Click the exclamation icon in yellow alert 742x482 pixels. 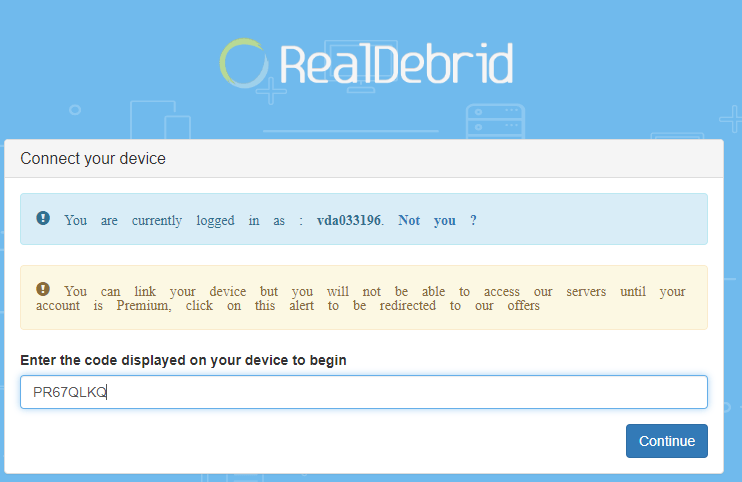tap(43, 289)
